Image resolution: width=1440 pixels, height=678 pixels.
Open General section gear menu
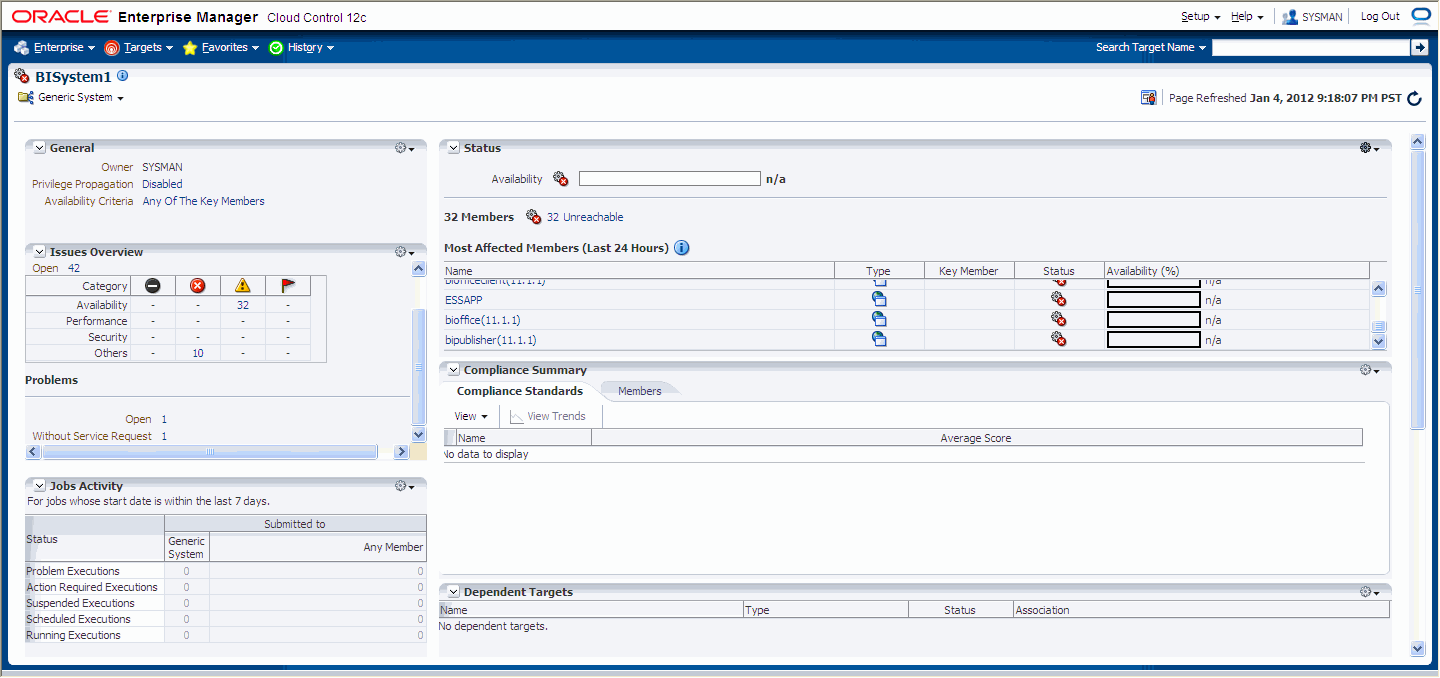coord(405,148)
